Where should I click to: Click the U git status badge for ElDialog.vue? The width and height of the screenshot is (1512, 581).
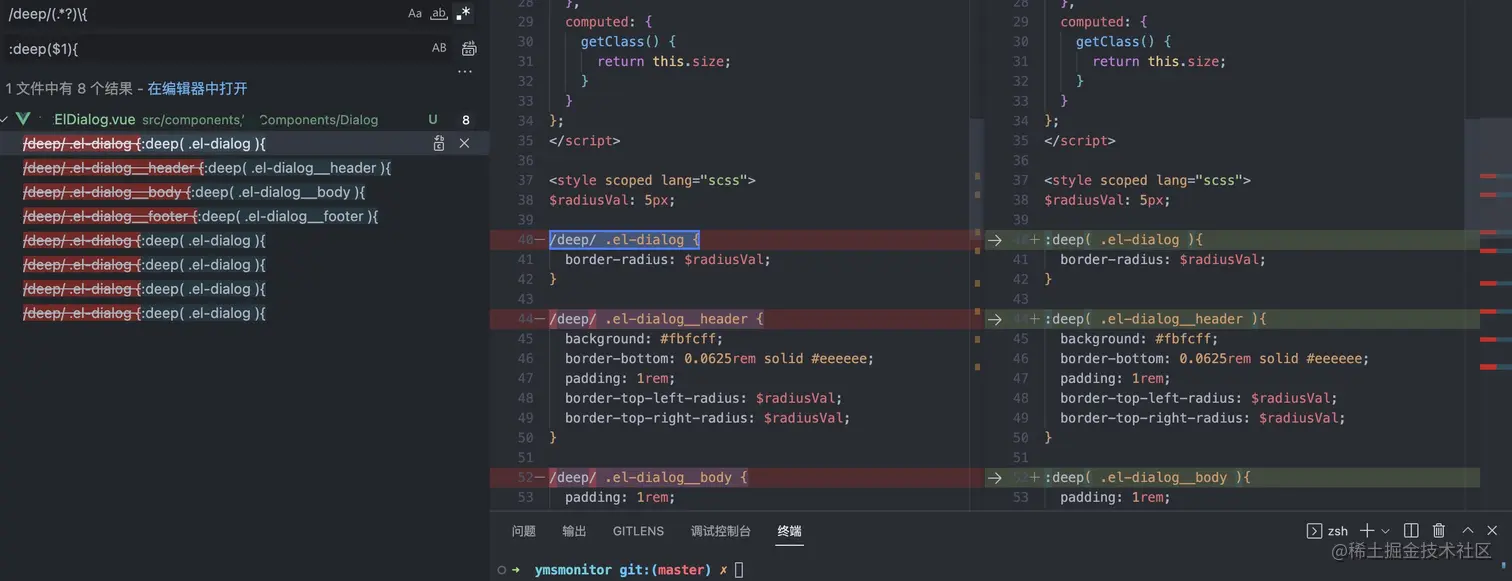click(x=433, y=119)
